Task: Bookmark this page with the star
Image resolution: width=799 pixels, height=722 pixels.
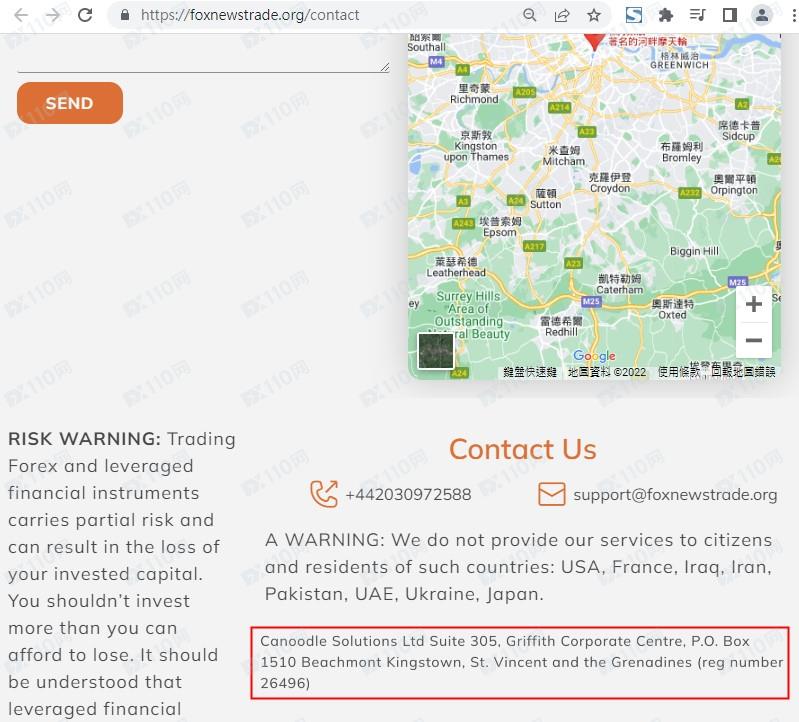Action: (x=594, y=15)
